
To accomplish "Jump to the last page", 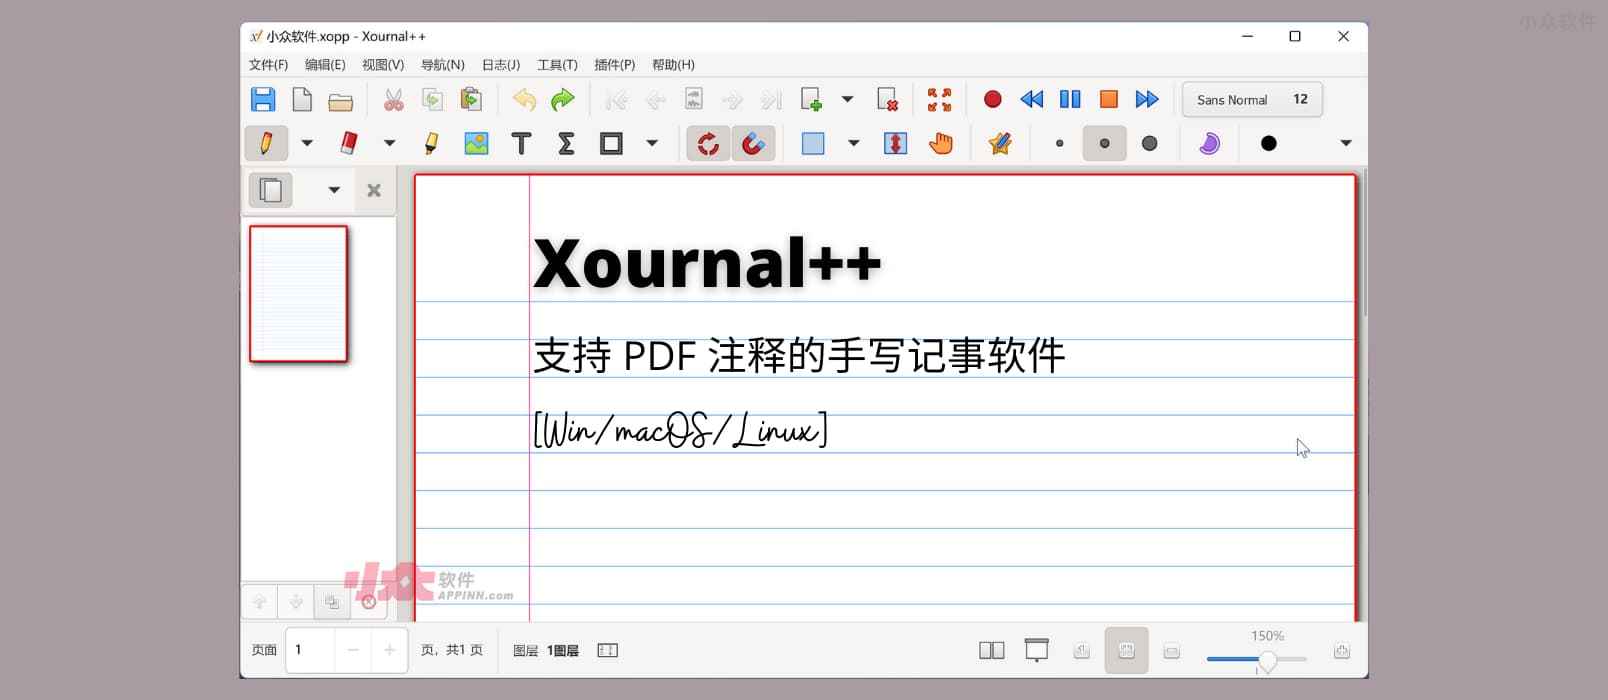I will 771,99.
